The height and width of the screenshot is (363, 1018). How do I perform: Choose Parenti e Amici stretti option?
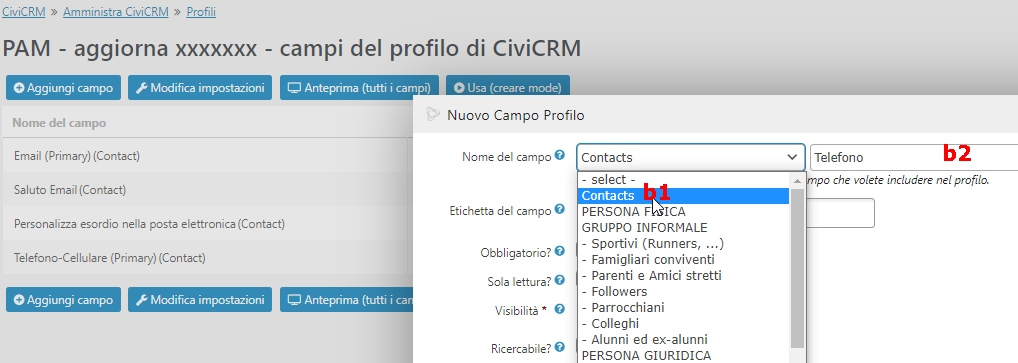click(x=684, y=275)
